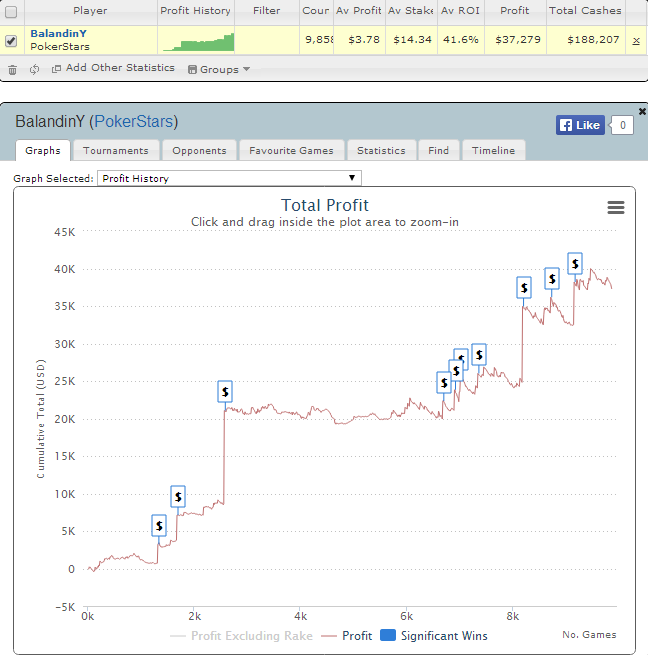Click the Facebook like count box
This screenshot has height=657, width=648.
622,125
